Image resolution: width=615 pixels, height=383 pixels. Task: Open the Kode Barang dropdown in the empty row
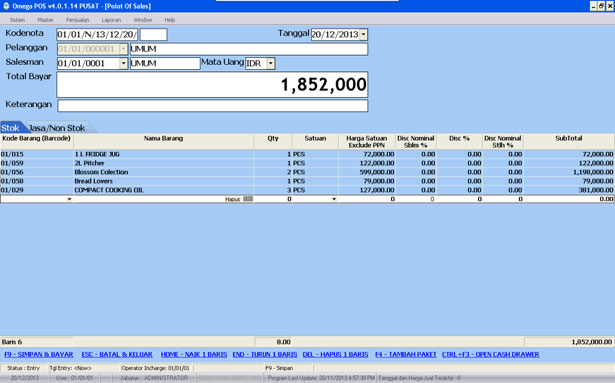click(x=69, y=199)
